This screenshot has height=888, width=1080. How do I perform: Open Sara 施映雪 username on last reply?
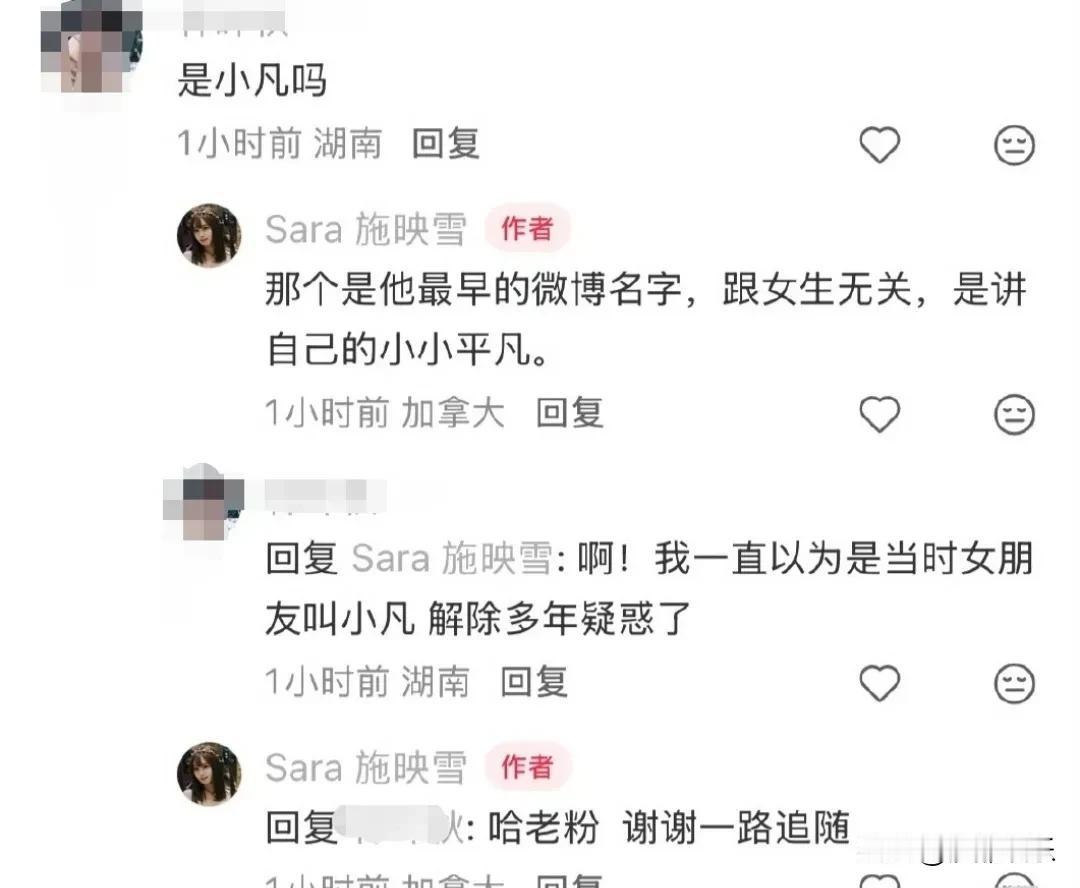coord(366,767)
